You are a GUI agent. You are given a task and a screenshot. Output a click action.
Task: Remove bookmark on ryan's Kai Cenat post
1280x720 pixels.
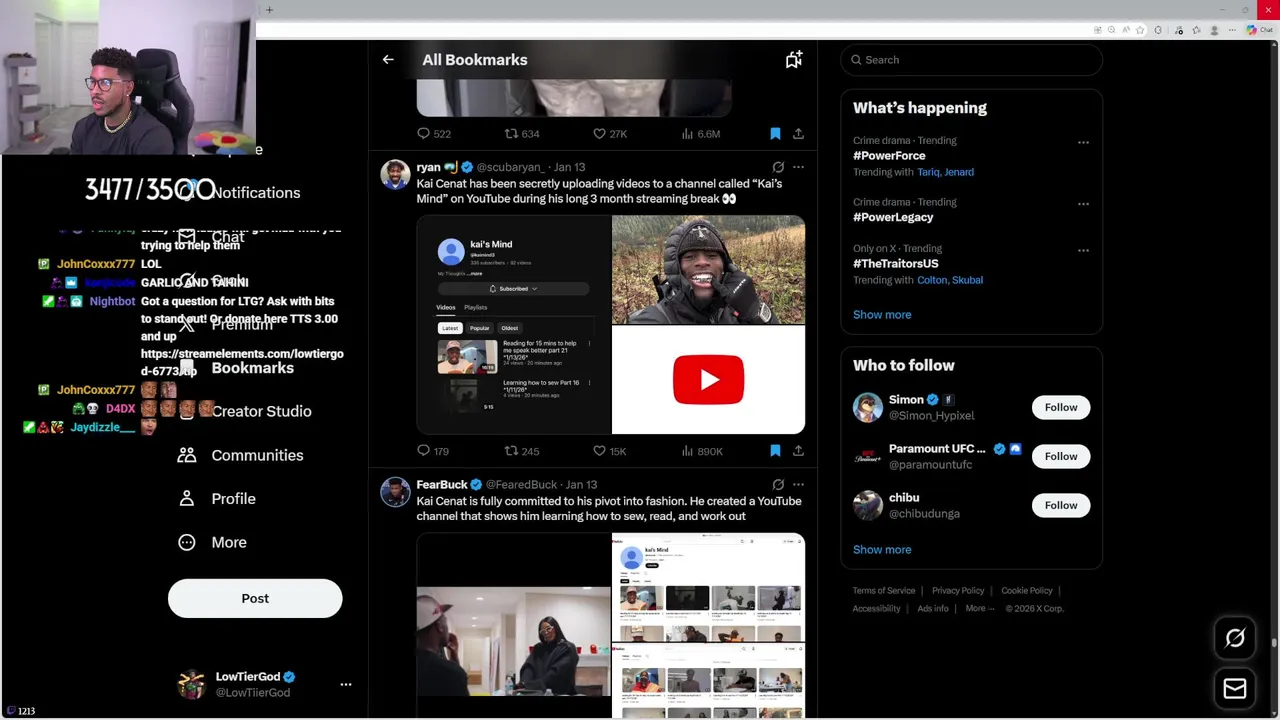[x=775, y=451]
